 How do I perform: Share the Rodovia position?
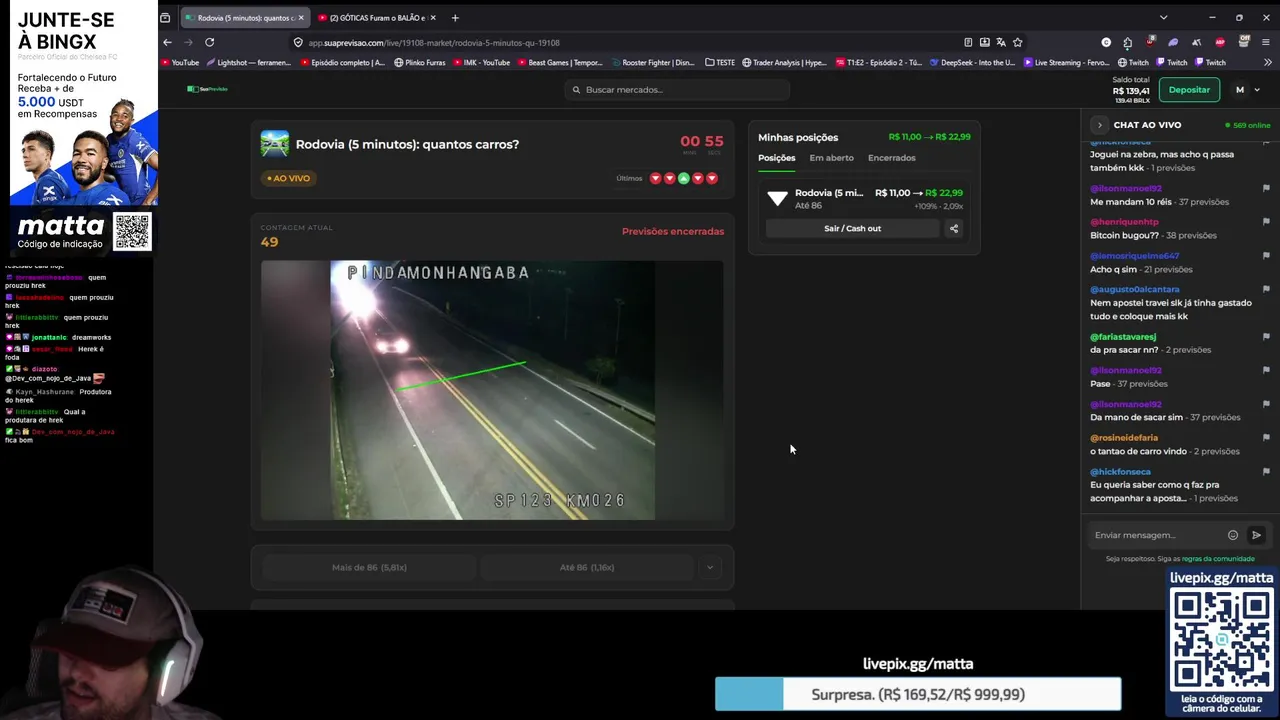pos(953,228)
